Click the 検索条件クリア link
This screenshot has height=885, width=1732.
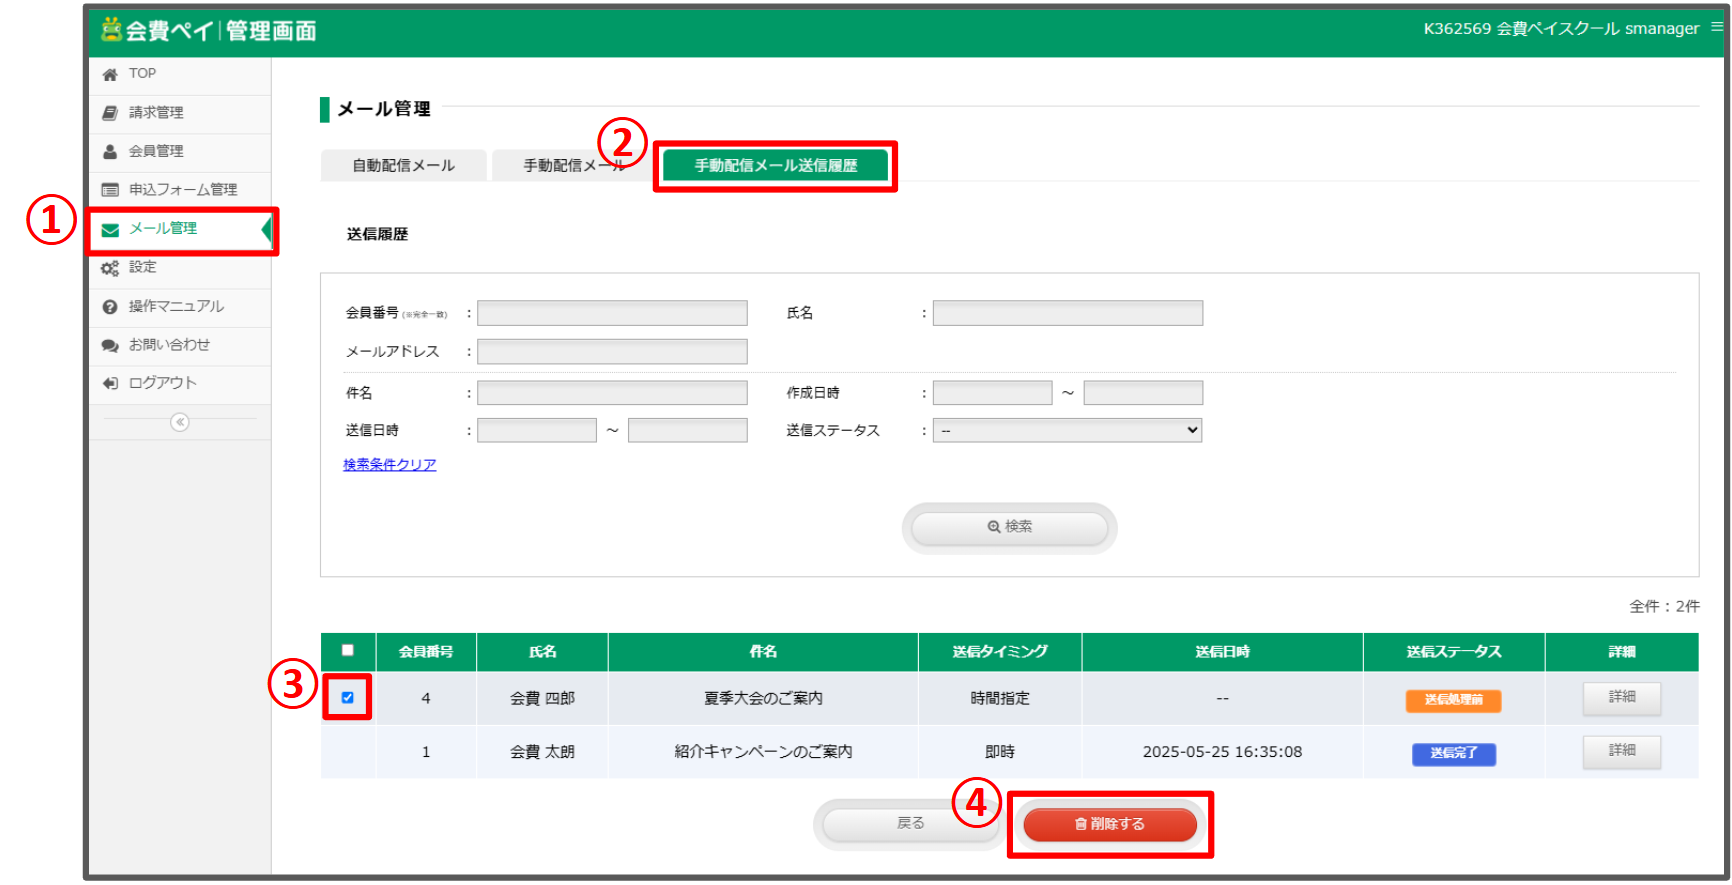[x=390, y=465]
